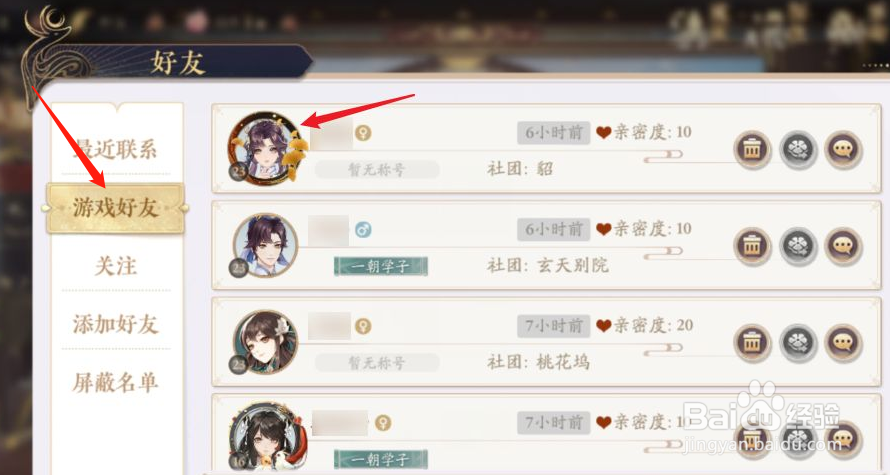Delete the friend from guild 貂
The height and width of the screenshot is (475, 890).
tap(752, 150)
